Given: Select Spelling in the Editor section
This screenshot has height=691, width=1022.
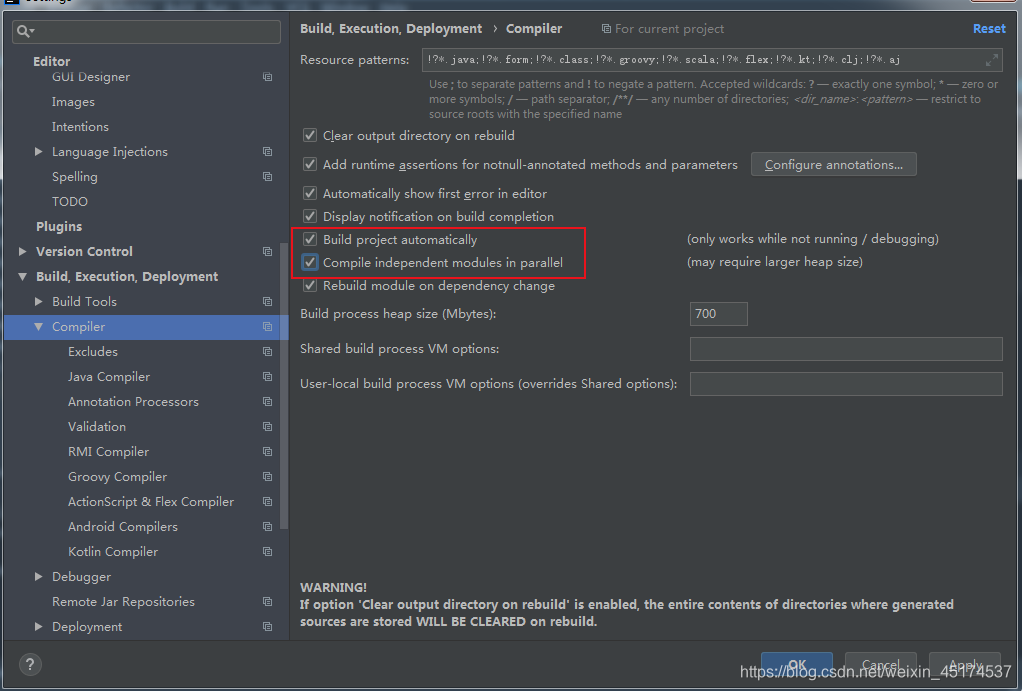Looking at the screenshot, I should coord(74,177).
